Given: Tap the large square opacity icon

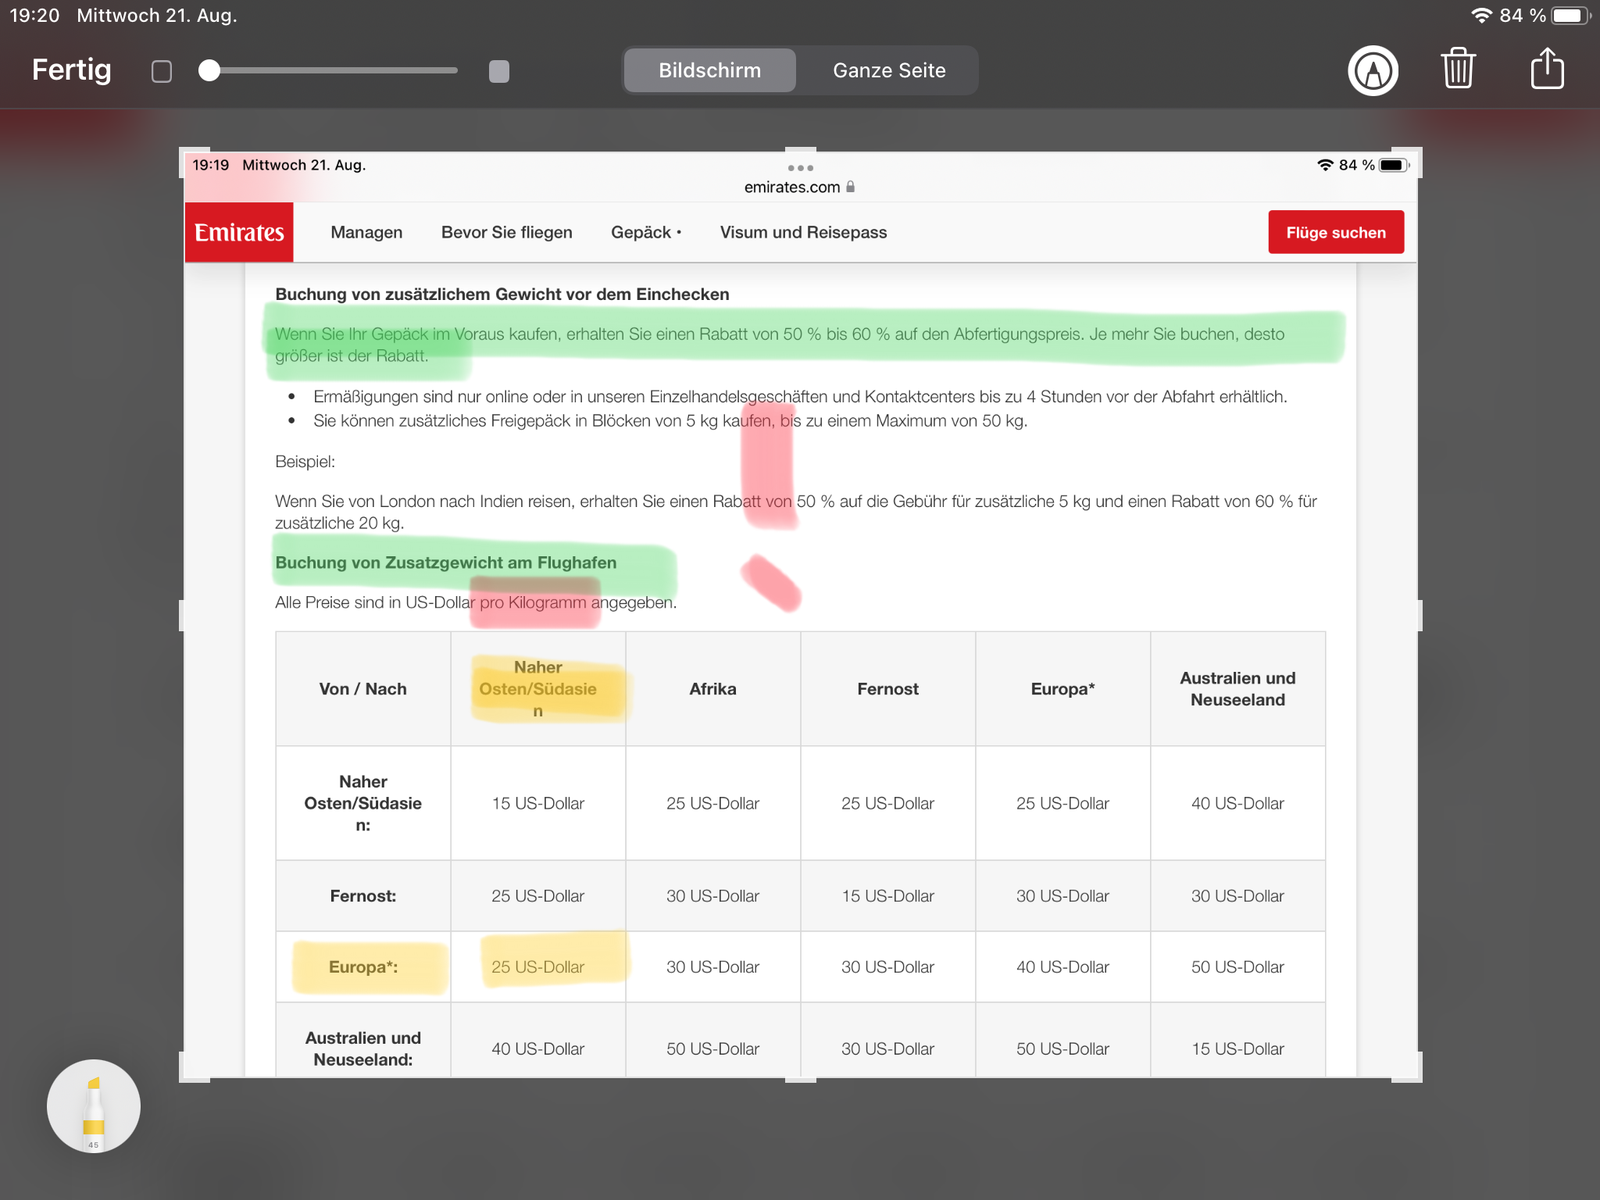Looking at the screenshot, I should (x=499, y=71).
